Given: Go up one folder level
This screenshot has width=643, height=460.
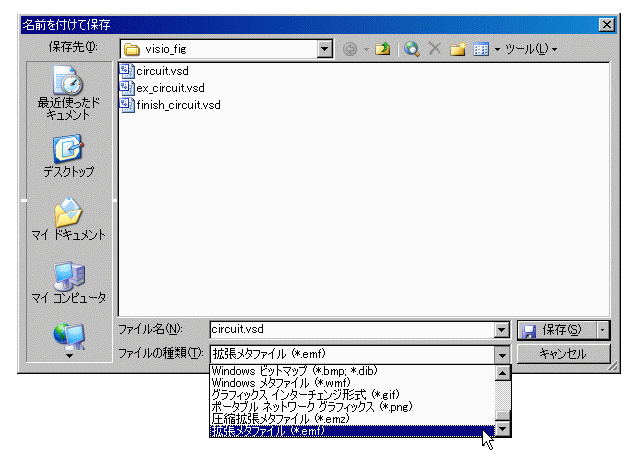Looking at the screenshot, I should (382, 48).
